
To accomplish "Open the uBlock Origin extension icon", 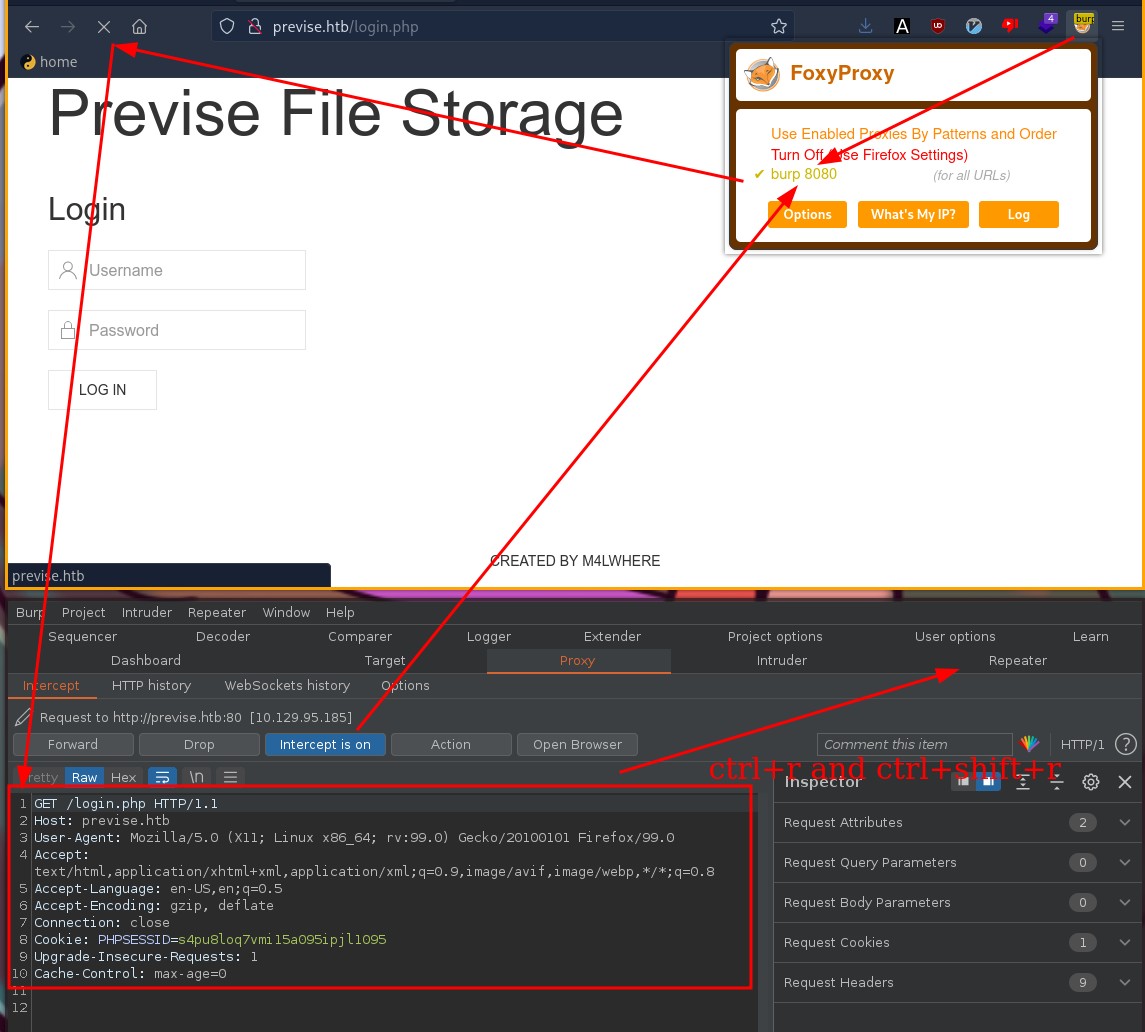I will pos(938,26).
